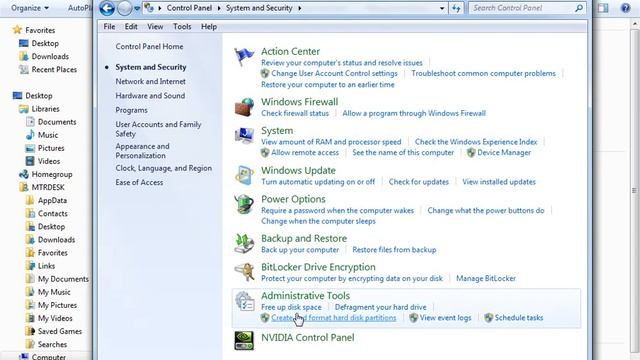Click Change User Account Control settings

click(334, 73)
